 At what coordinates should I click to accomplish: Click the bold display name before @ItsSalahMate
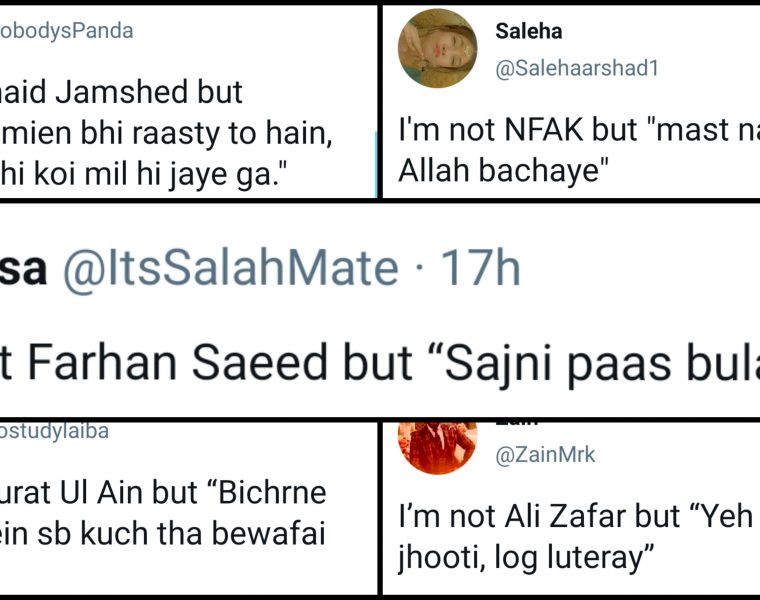[24, 270]
